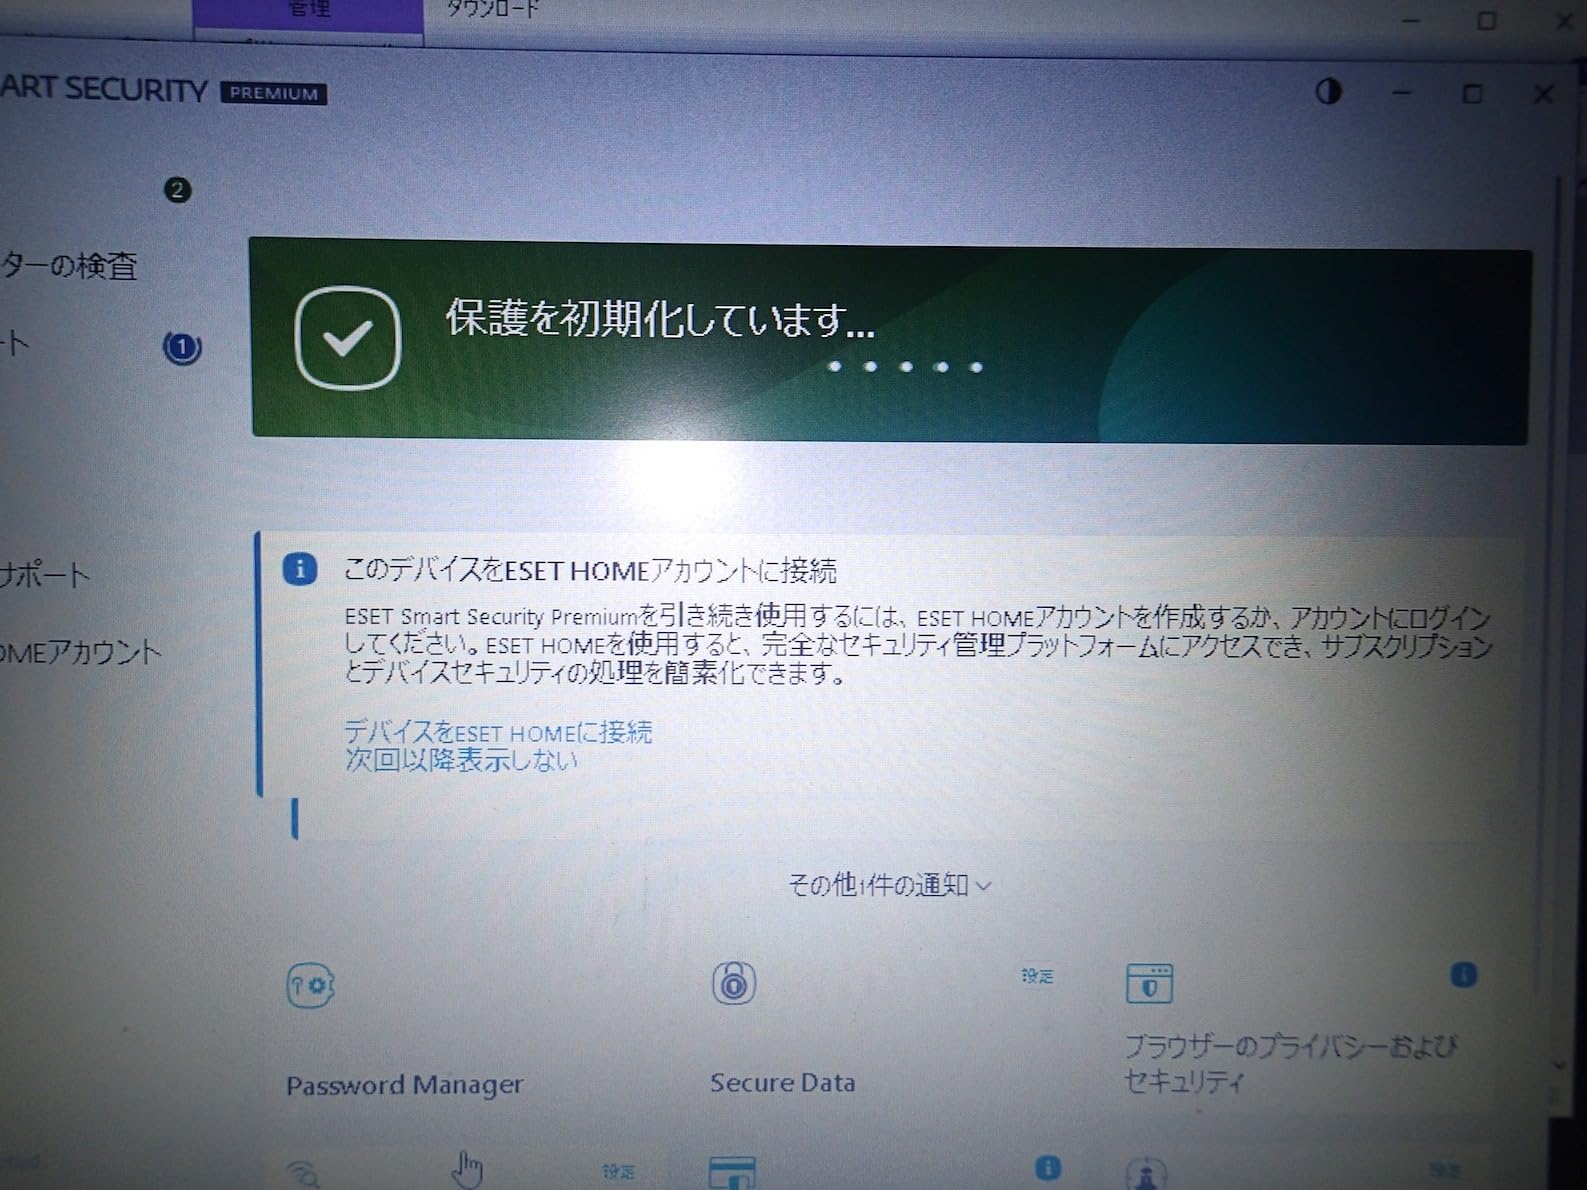The height and width of the screenshot is (1190, 1587).
Task: Click the blue info icon beside ESET HOME notice
Action: point(299,569)
